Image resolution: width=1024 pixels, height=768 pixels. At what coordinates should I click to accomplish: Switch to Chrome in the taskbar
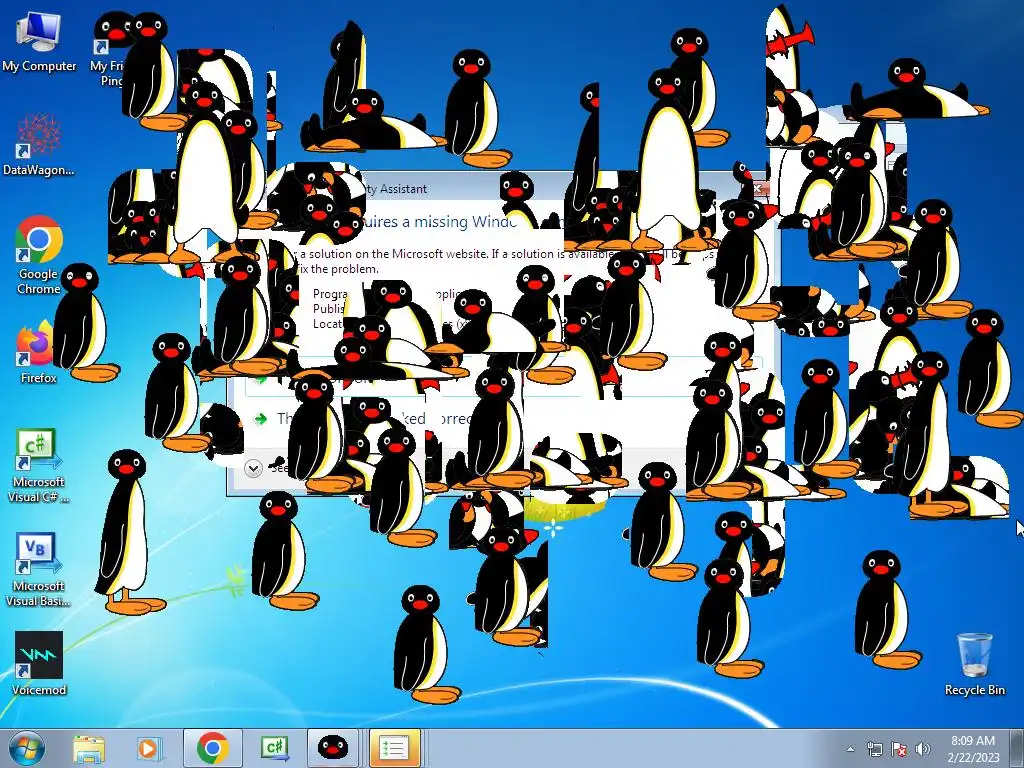click(213, 748)
